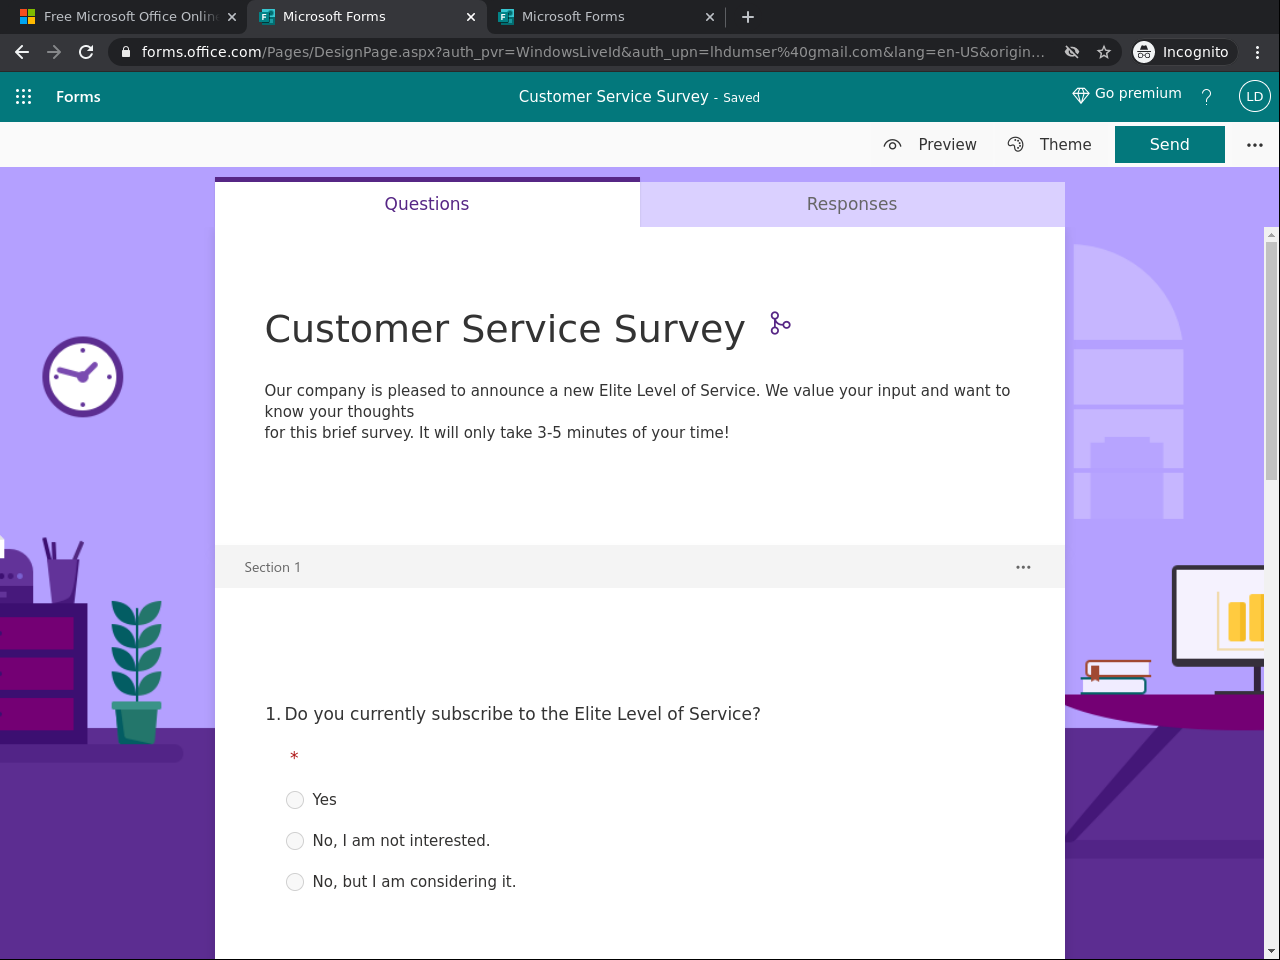The image size is (1280, 960).
Task: Click the Preview label
Action: point(947,145)
